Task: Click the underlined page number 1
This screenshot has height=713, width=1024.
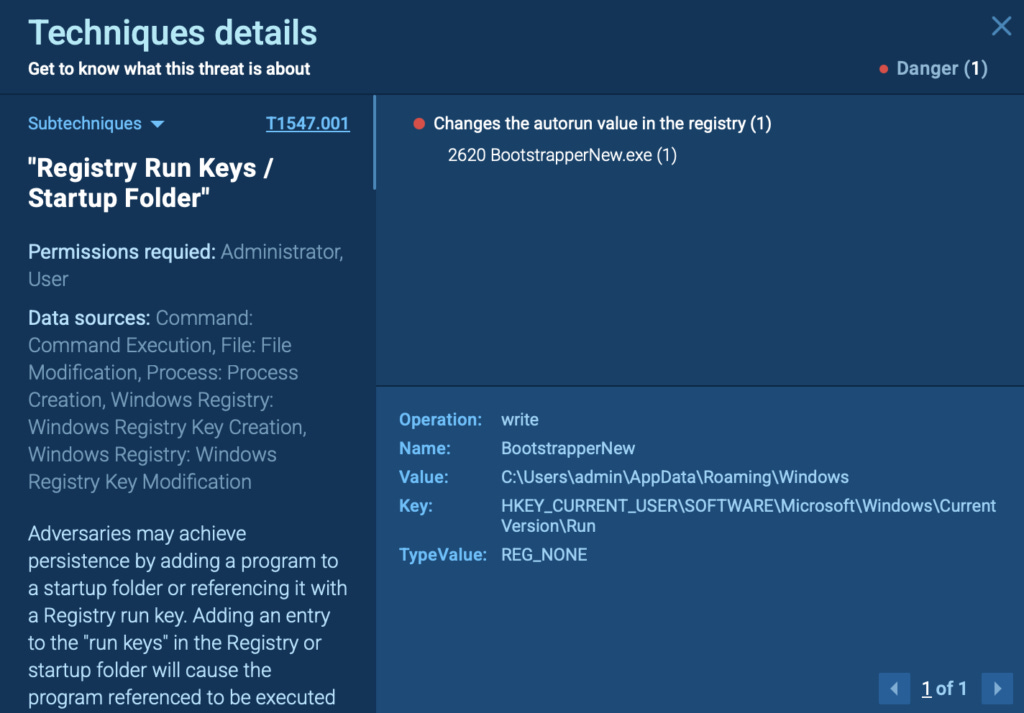Action: [927, 688]
